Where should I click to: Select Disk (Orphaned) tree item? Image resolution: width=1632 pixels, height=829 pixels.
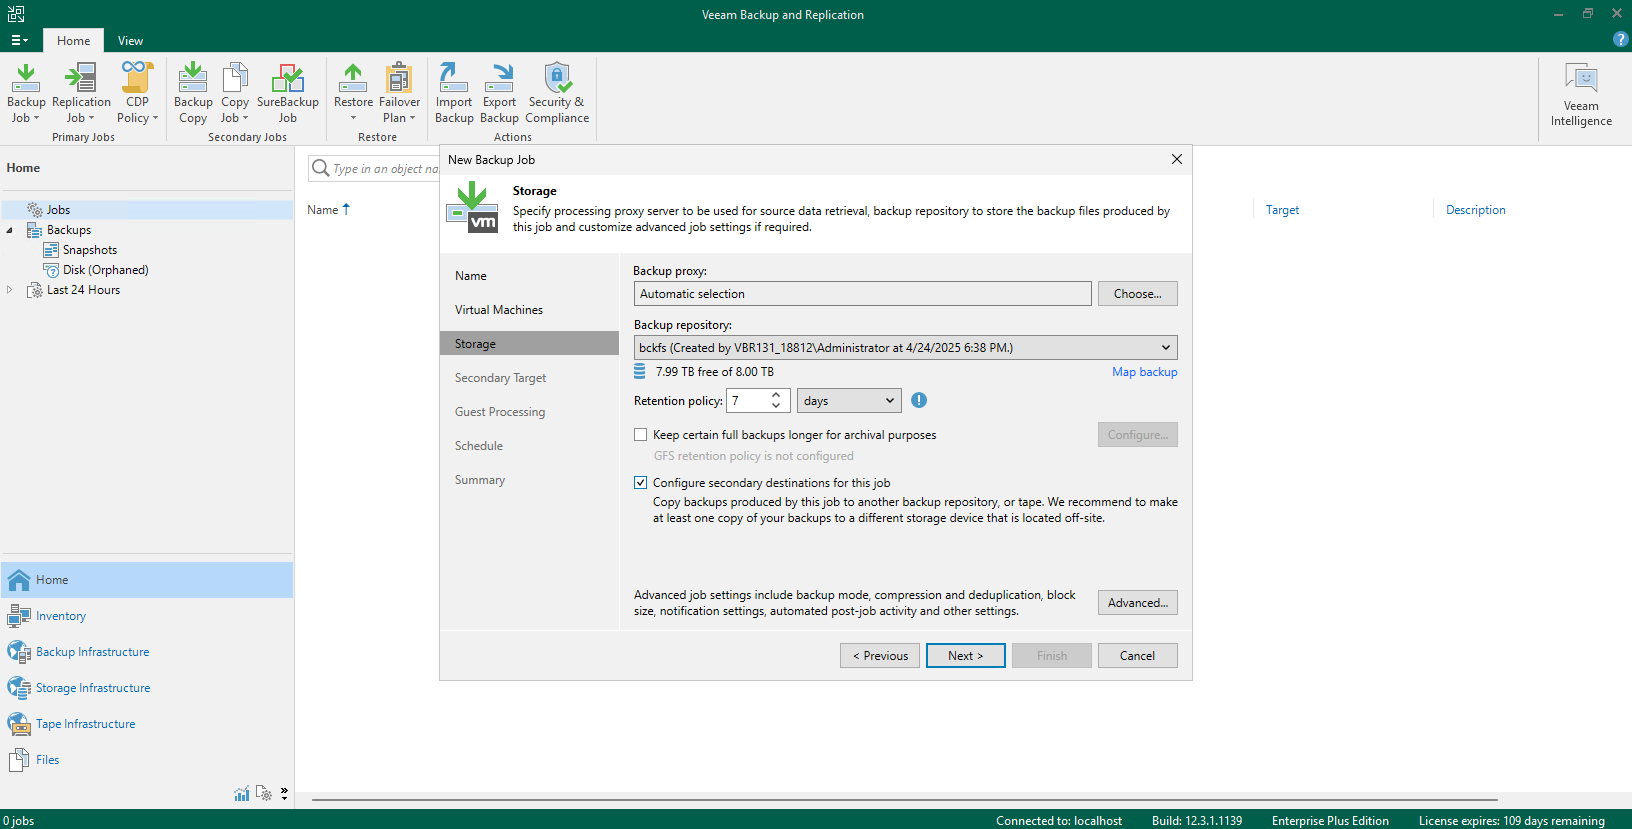pos(105,270)
